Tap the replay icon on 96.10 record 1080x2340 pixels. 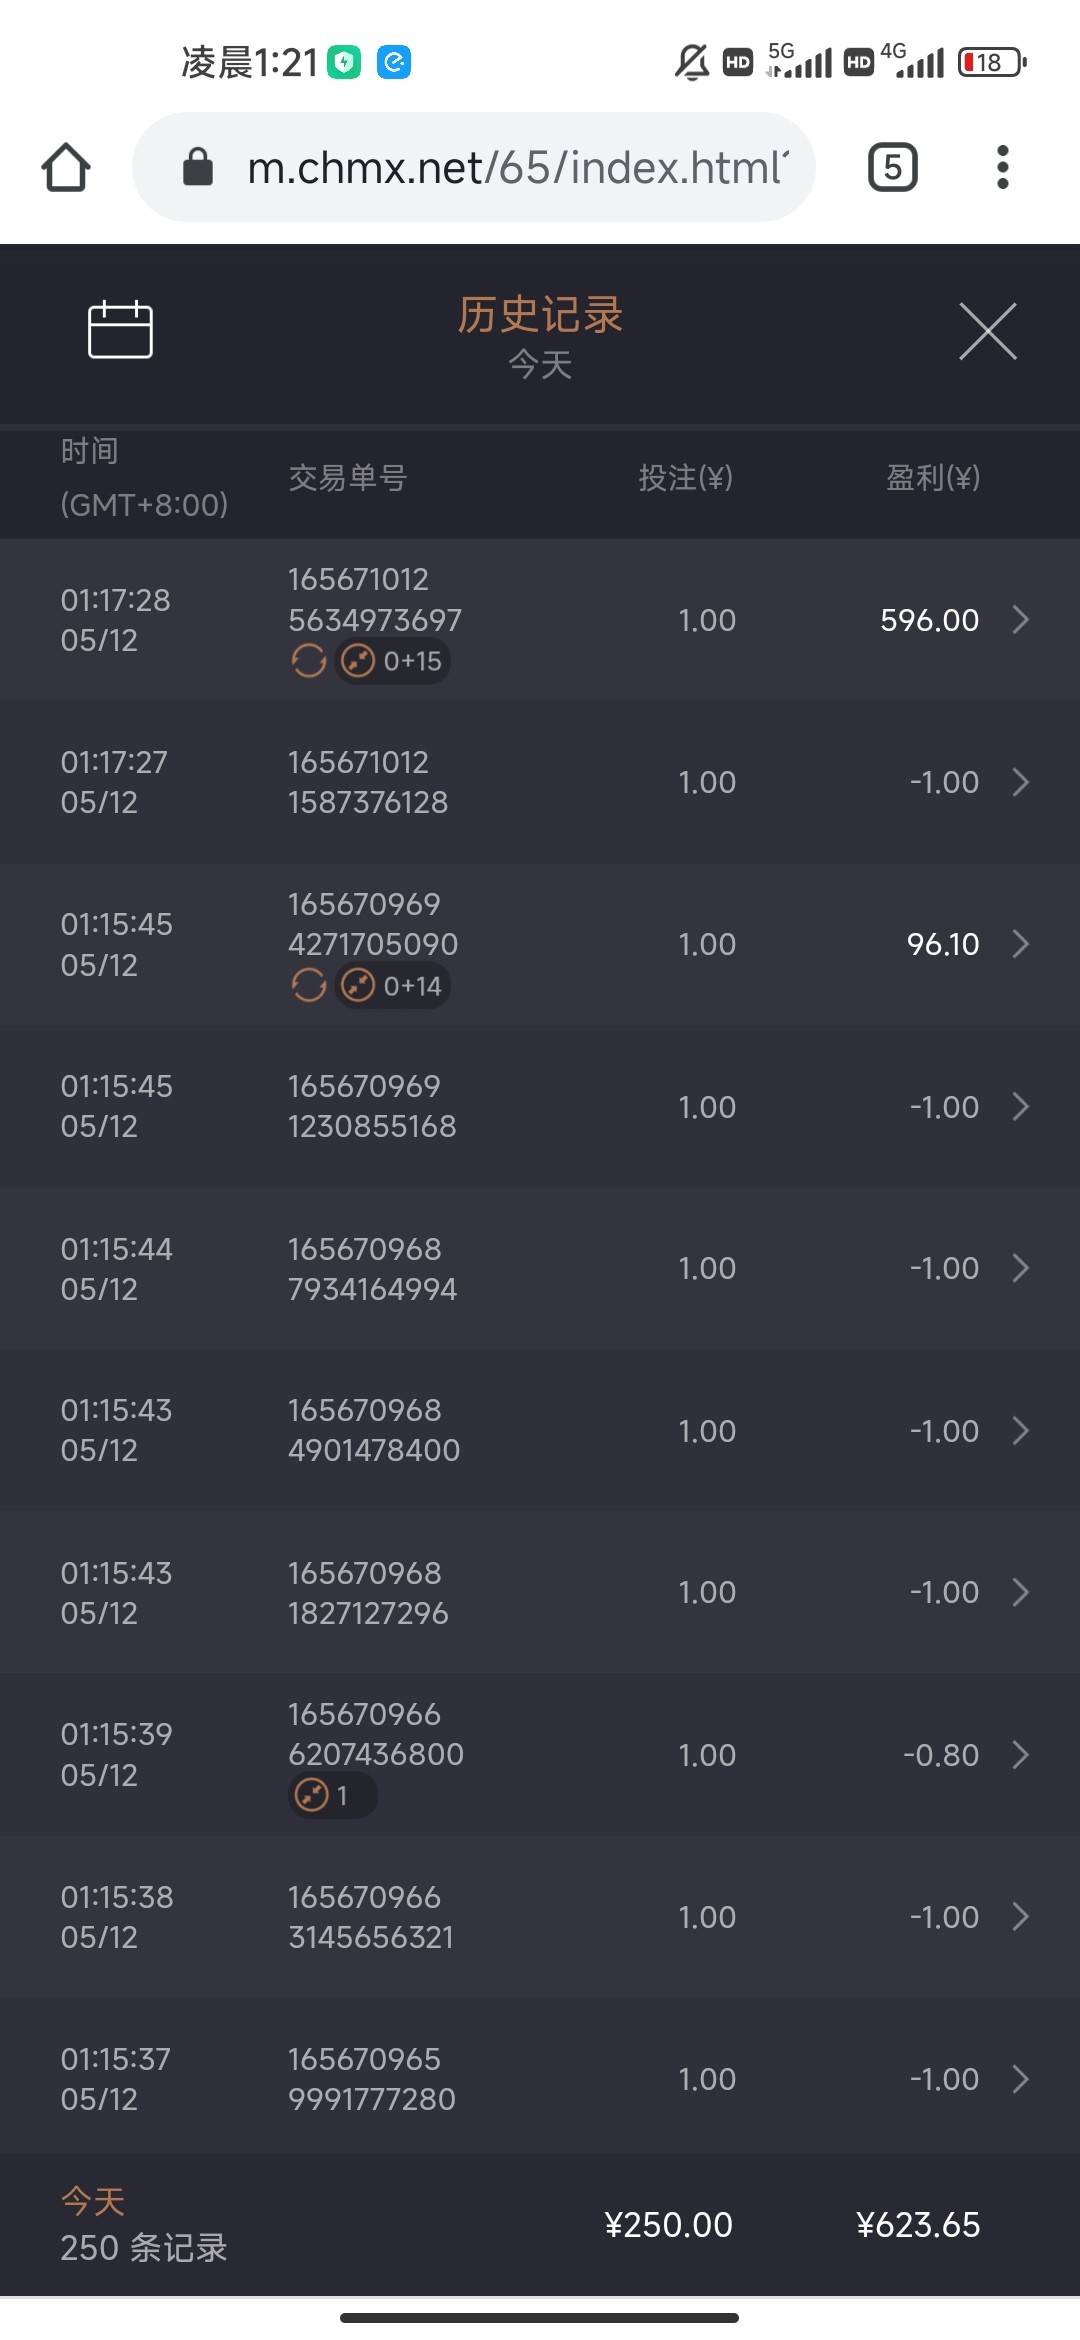309,986
